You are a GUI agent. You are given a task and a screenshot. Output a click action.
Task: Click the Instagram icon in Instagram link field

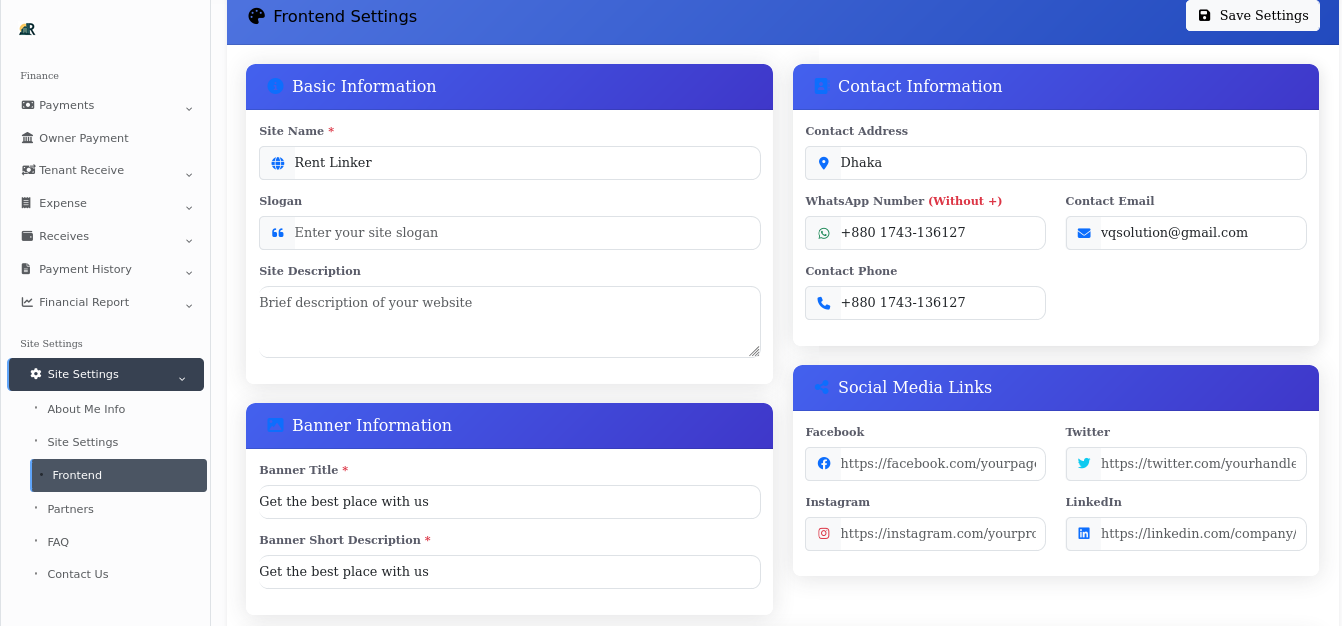pos(823,533)
